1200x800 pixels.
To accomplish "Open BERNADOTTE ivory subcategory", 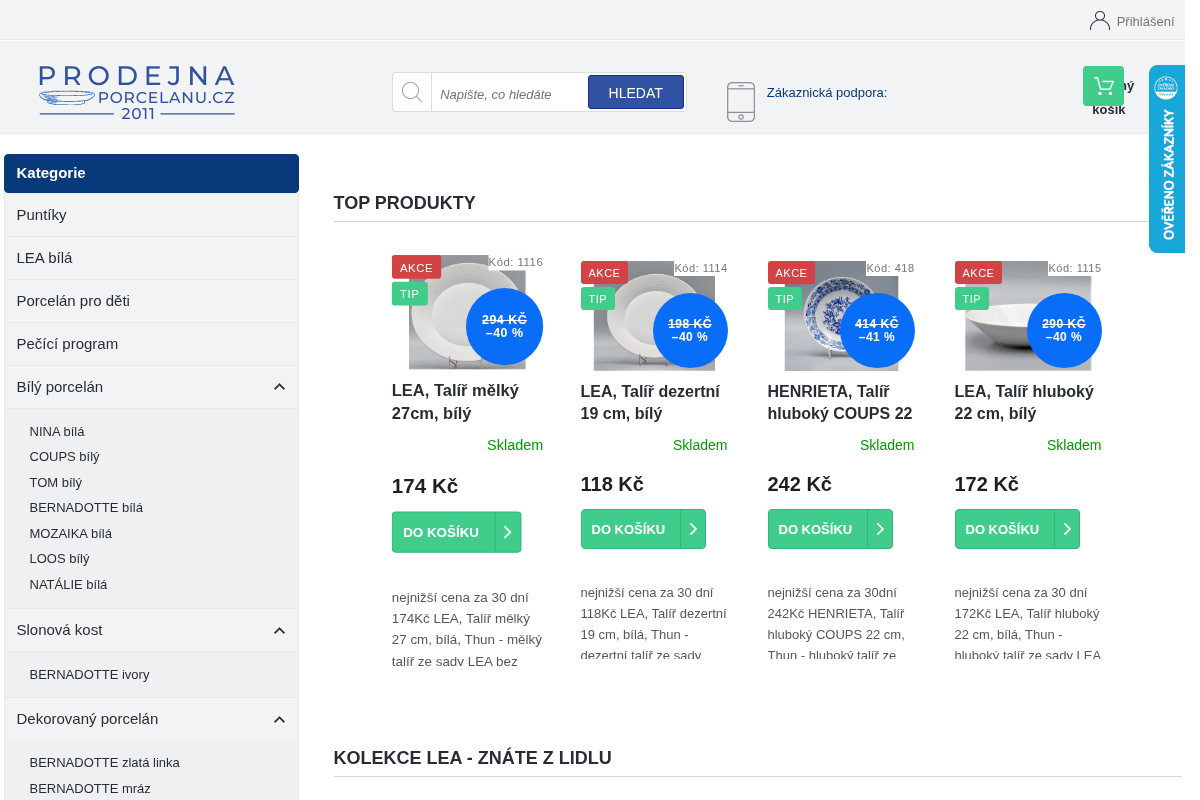I will click(x=90, y=675).
